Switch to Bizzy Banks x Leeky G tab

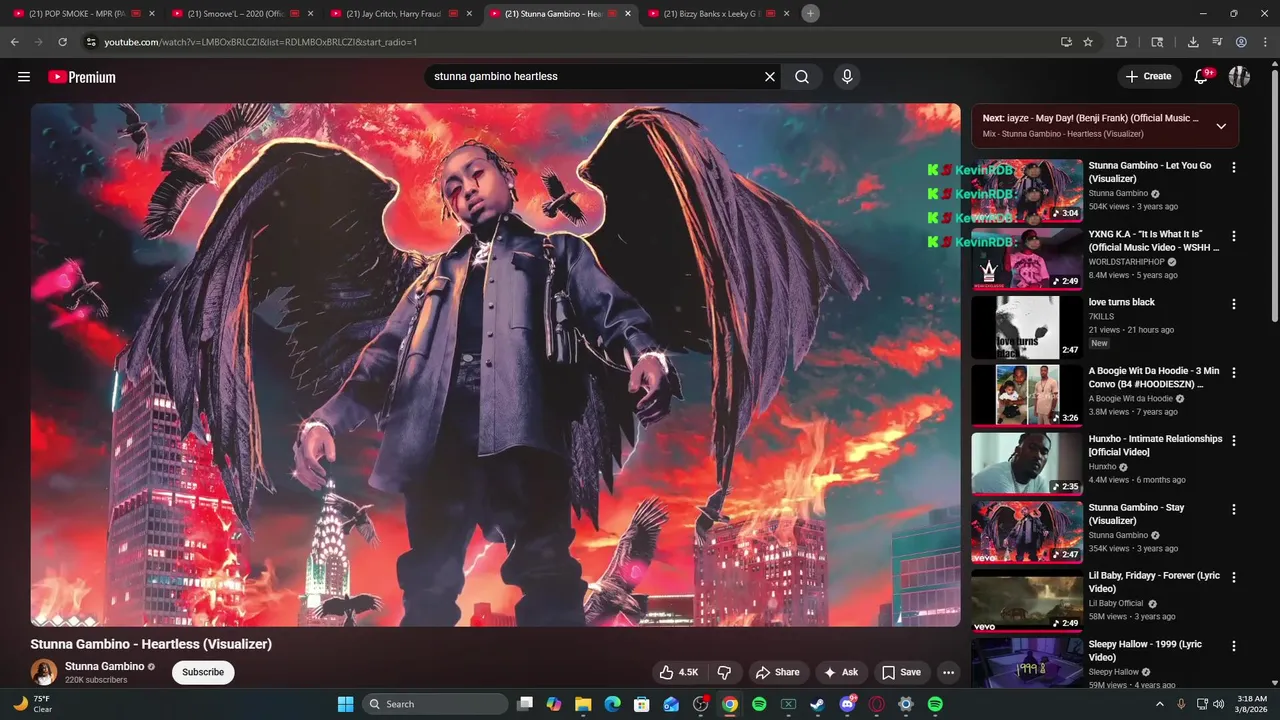coord(718,14)
